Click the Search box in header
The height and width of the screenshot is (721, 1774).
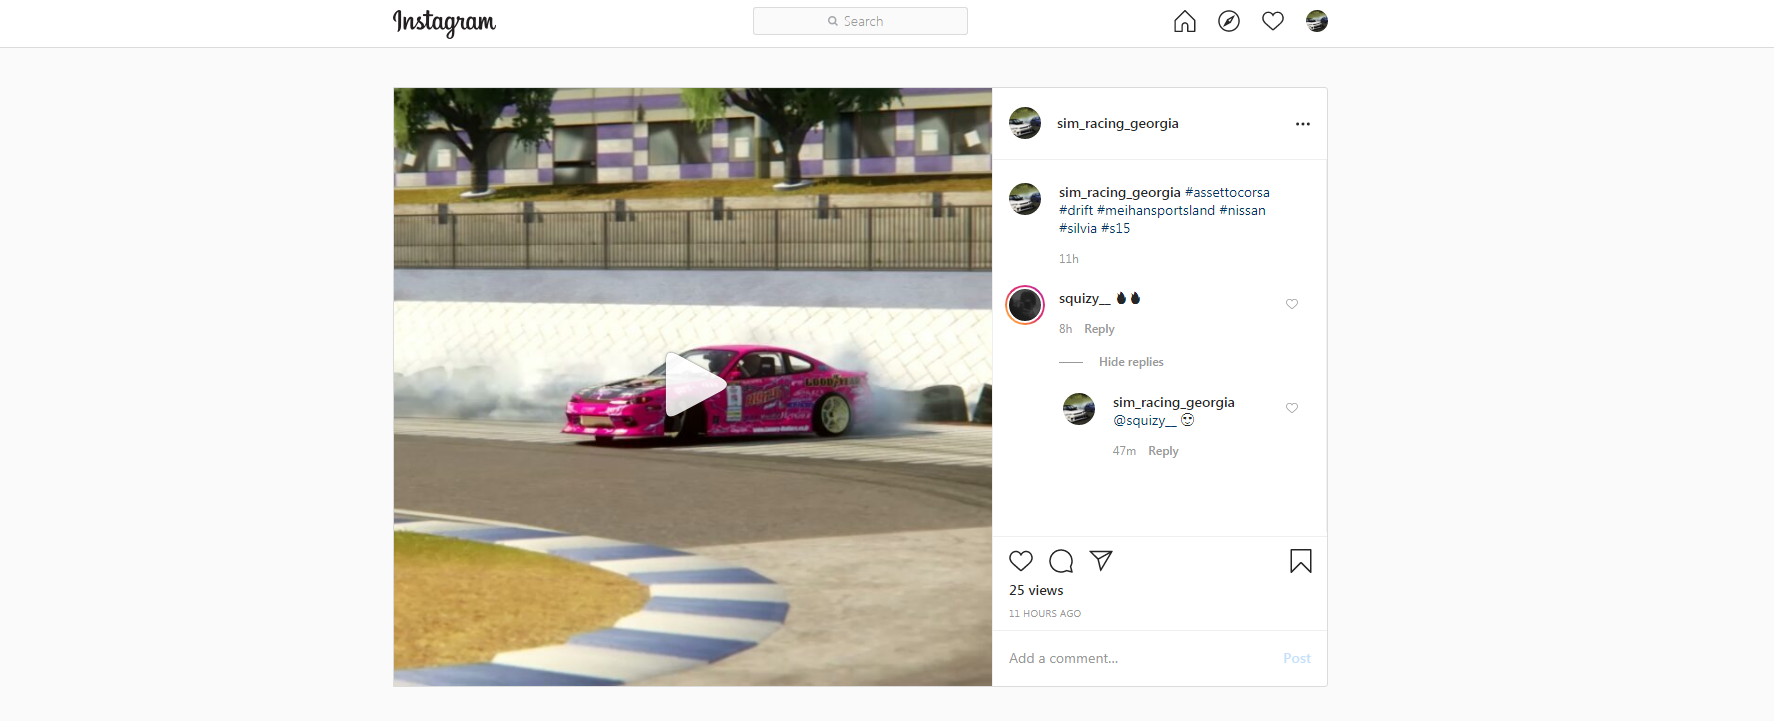(860, 21)
